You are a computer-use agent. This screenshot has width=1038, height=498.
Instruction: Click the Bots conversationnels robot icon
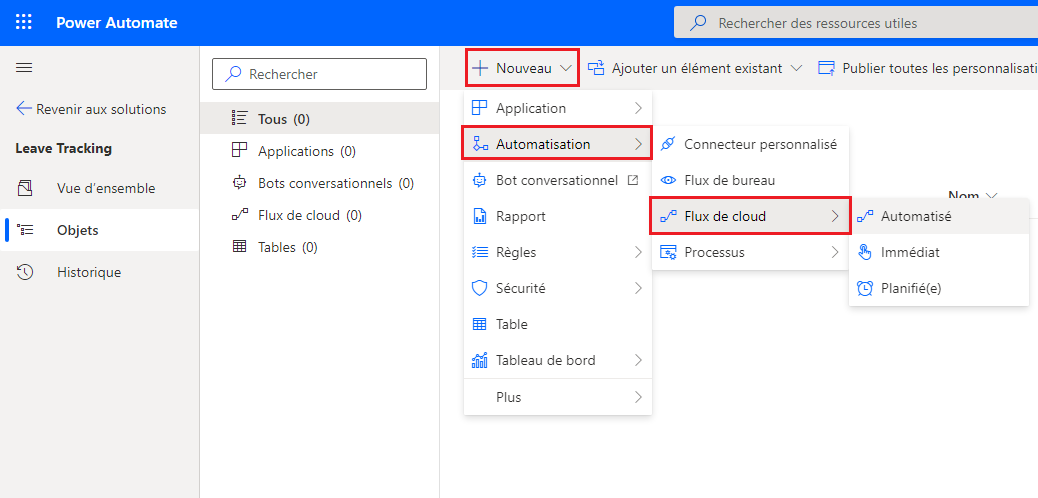click(238, 183)
